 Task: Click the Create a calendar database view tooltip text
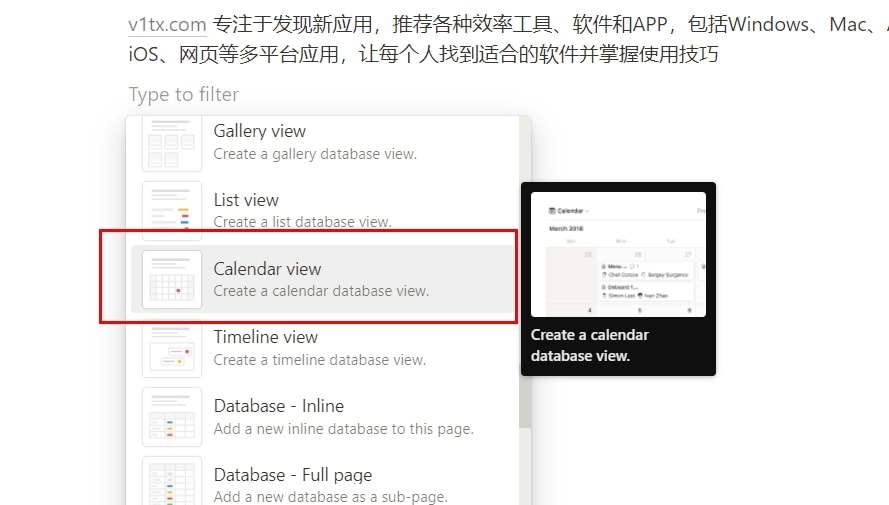point(590,345)
